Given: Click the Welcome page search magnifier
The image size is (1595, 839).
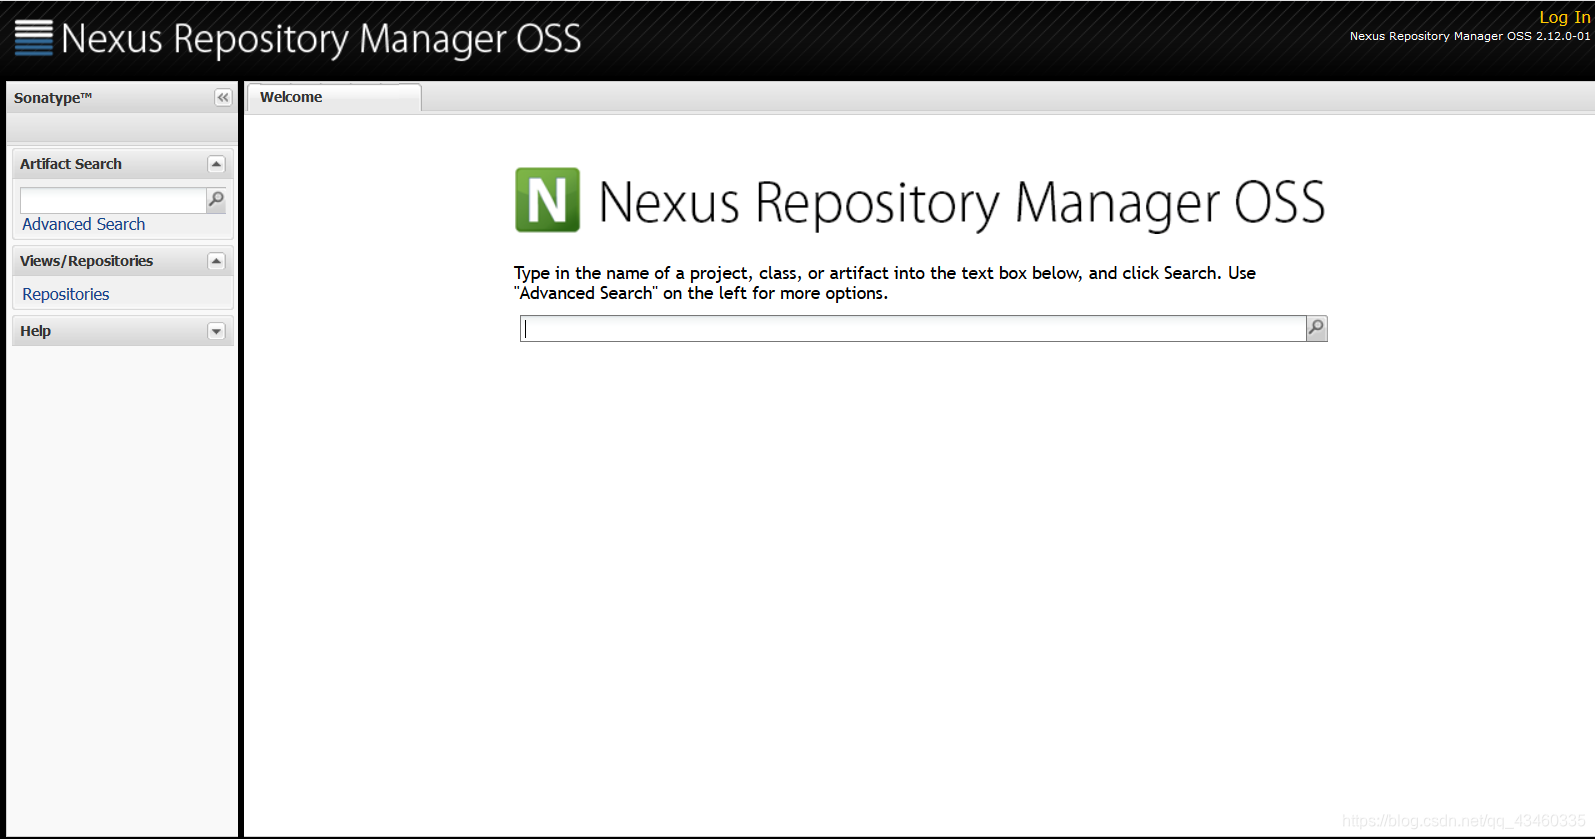Looking at the screenshot, I should point(1317,328).
